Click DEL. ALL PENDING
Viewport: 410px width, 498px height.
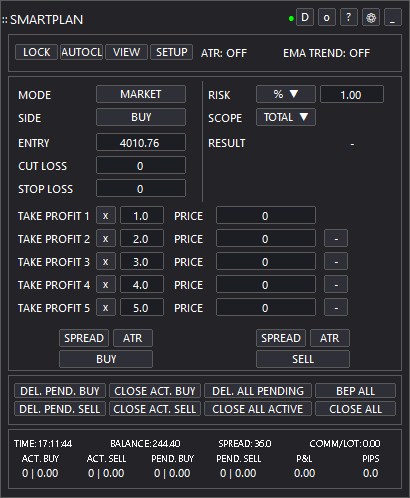click(258, 391)
